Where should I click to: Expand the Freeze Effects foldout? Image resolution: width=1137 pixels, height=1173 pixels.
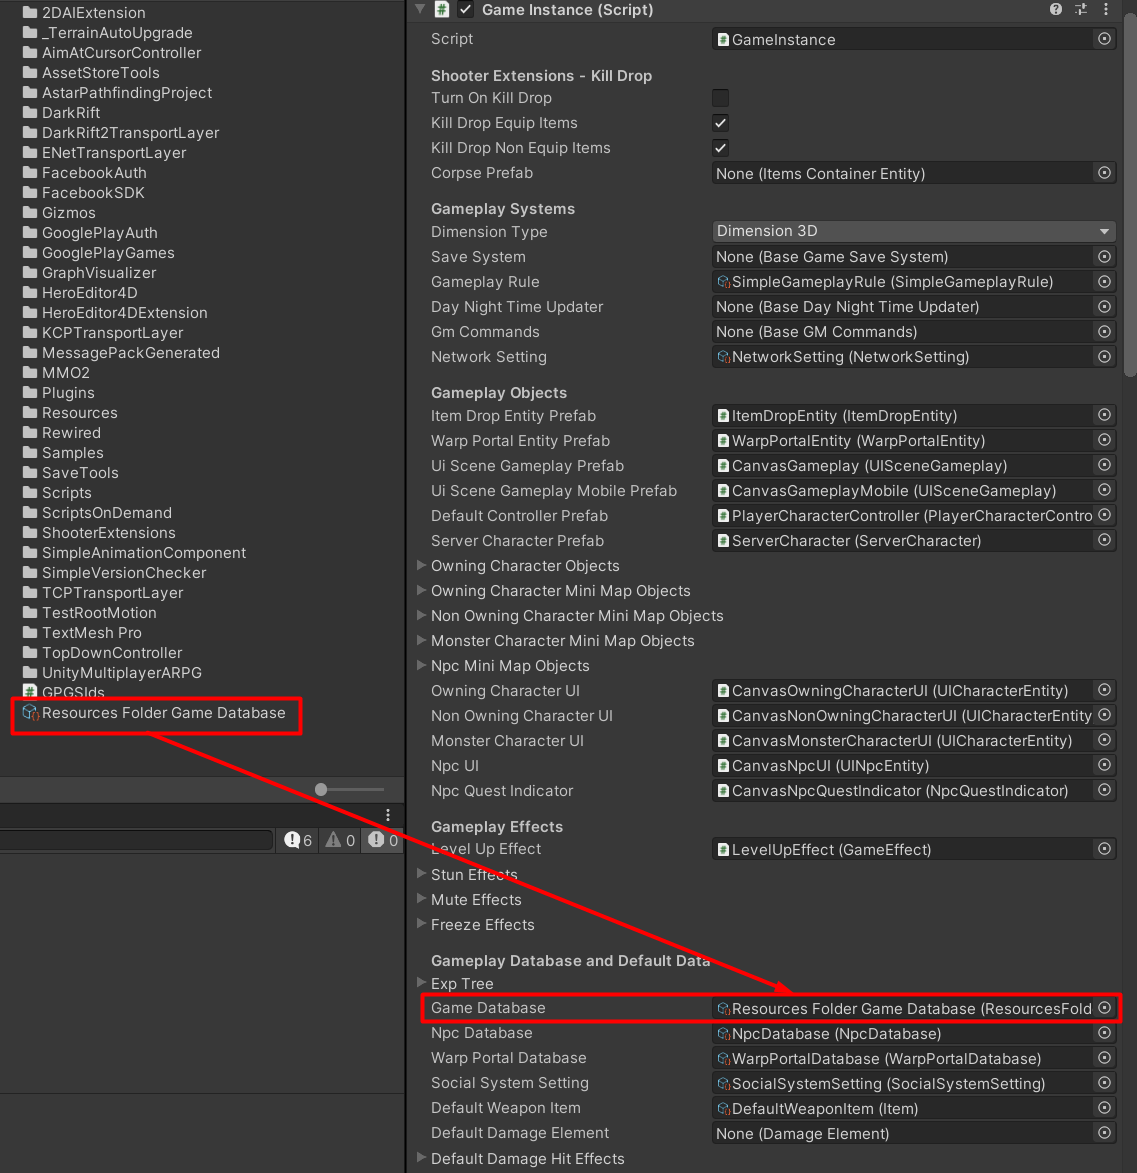click(421, 924)
